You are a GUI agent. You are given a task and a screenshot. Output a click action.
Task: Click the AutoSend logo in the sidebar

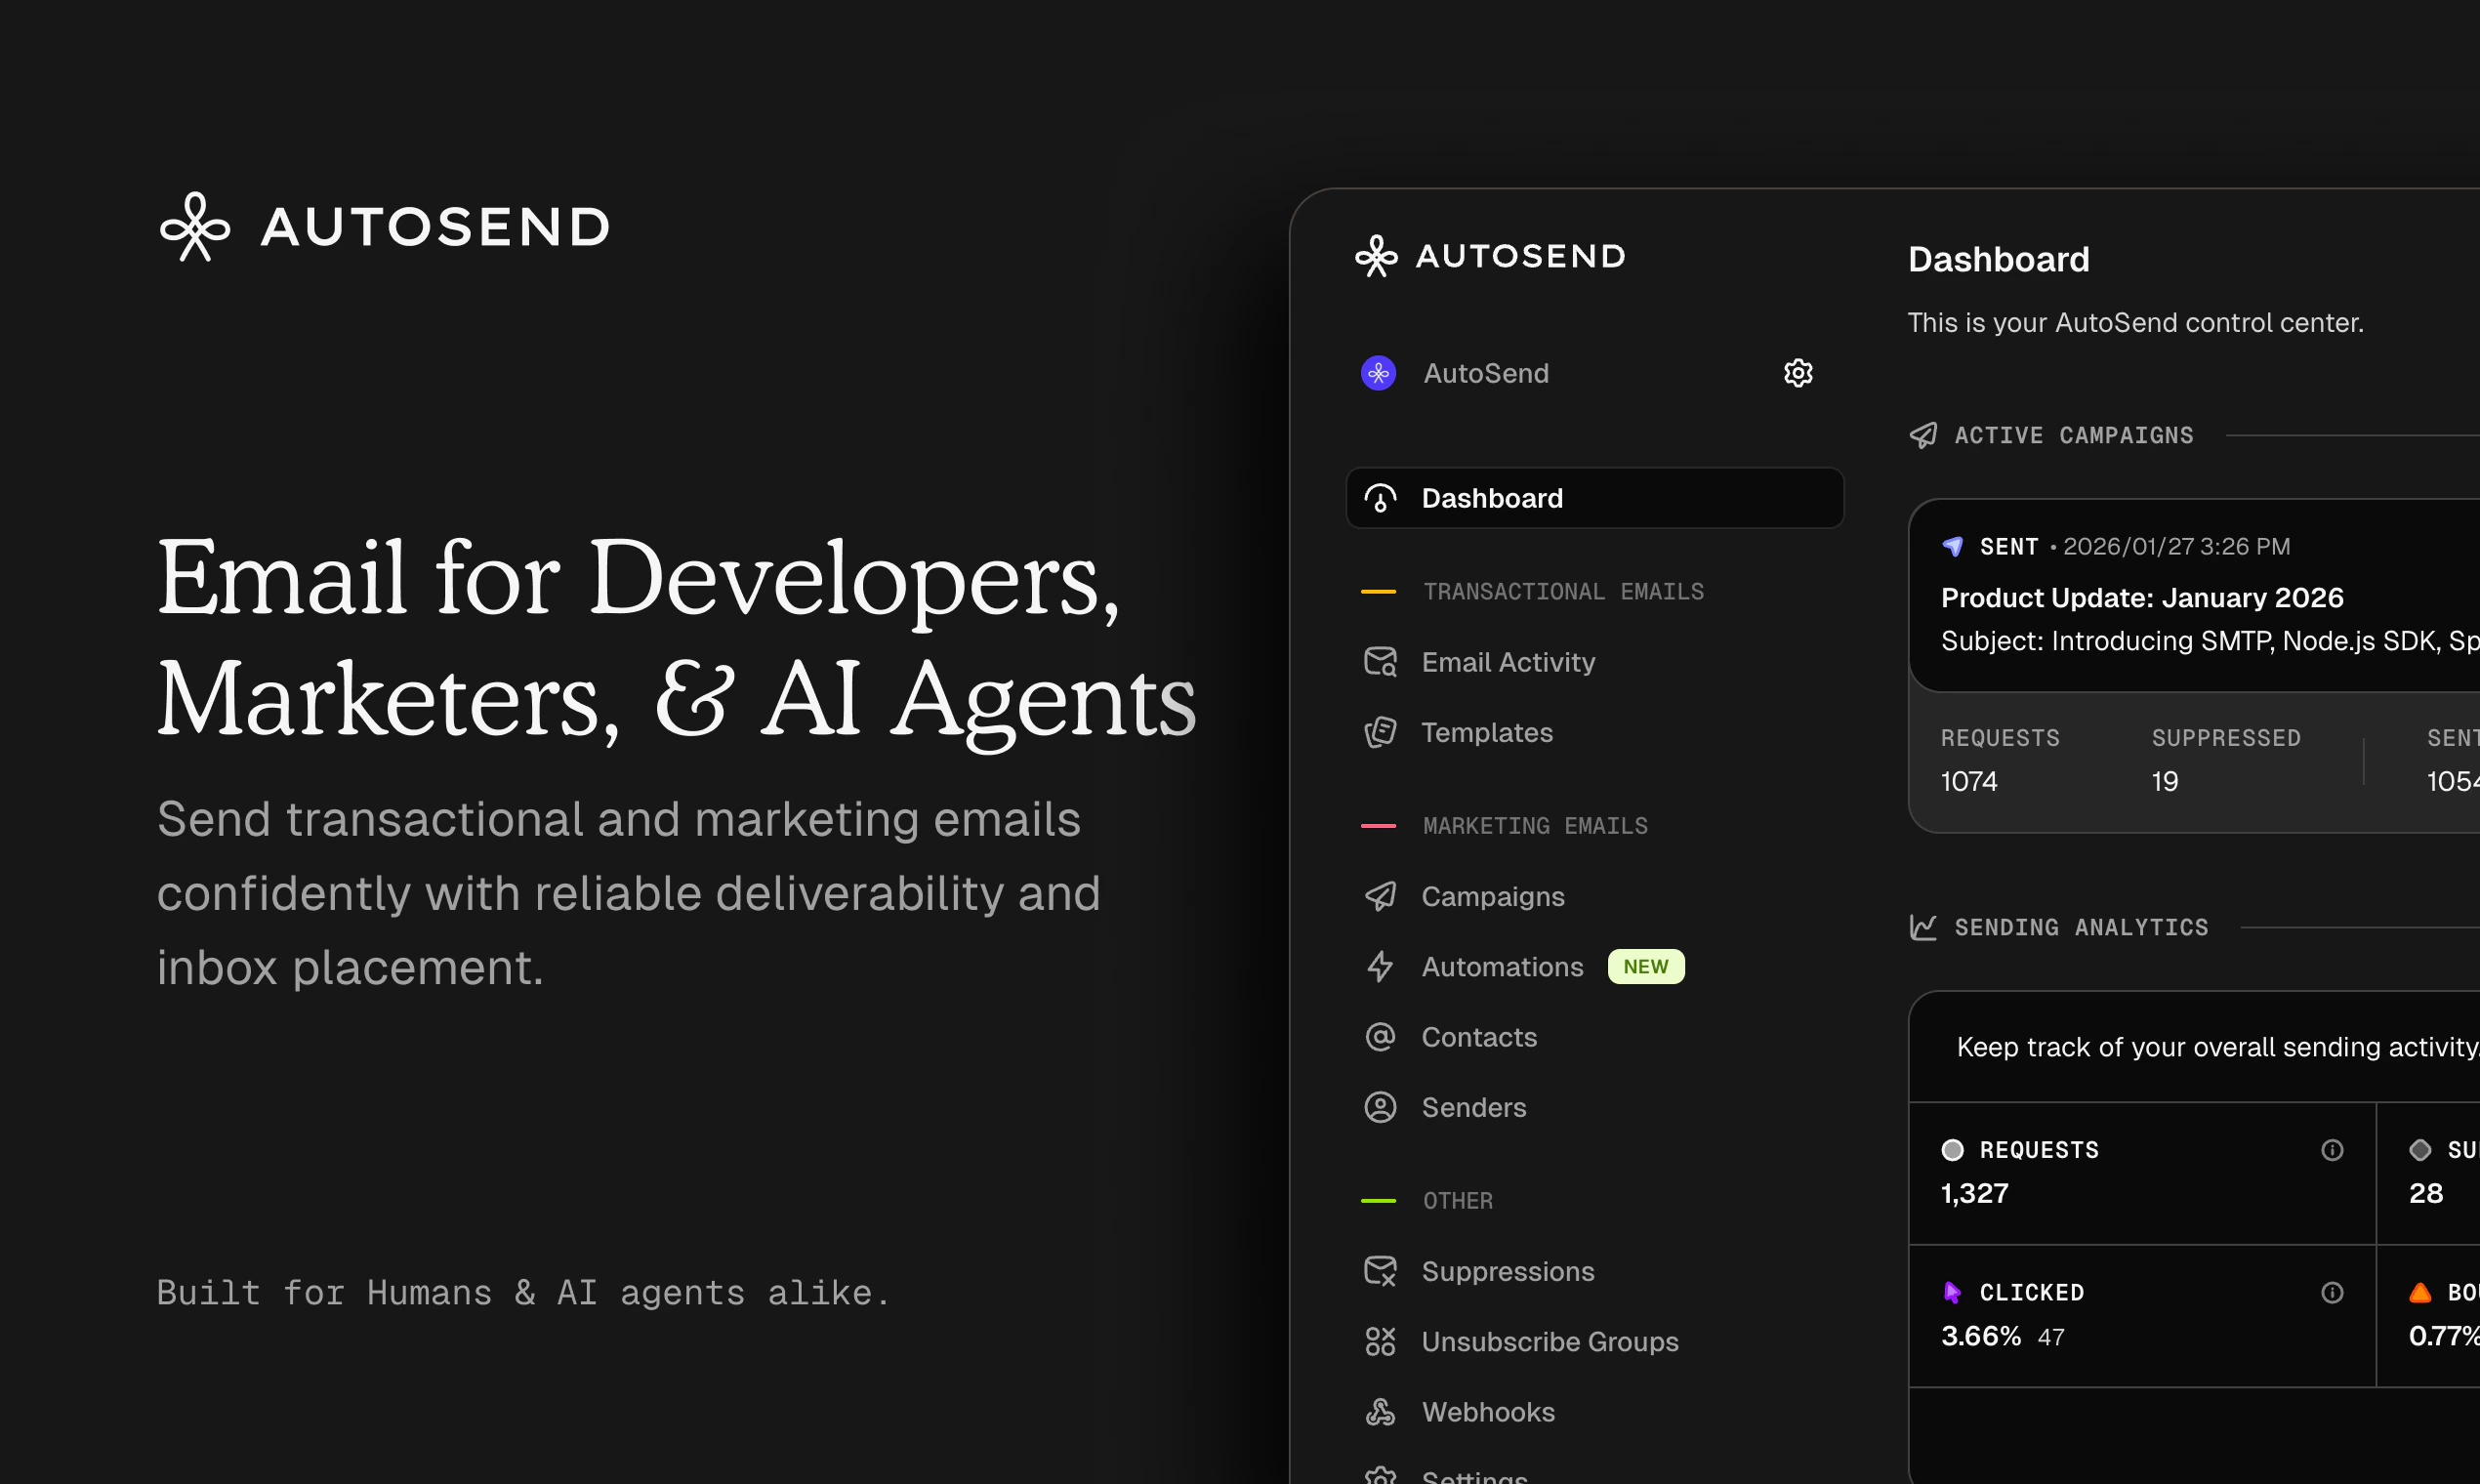click(1490, 256)
